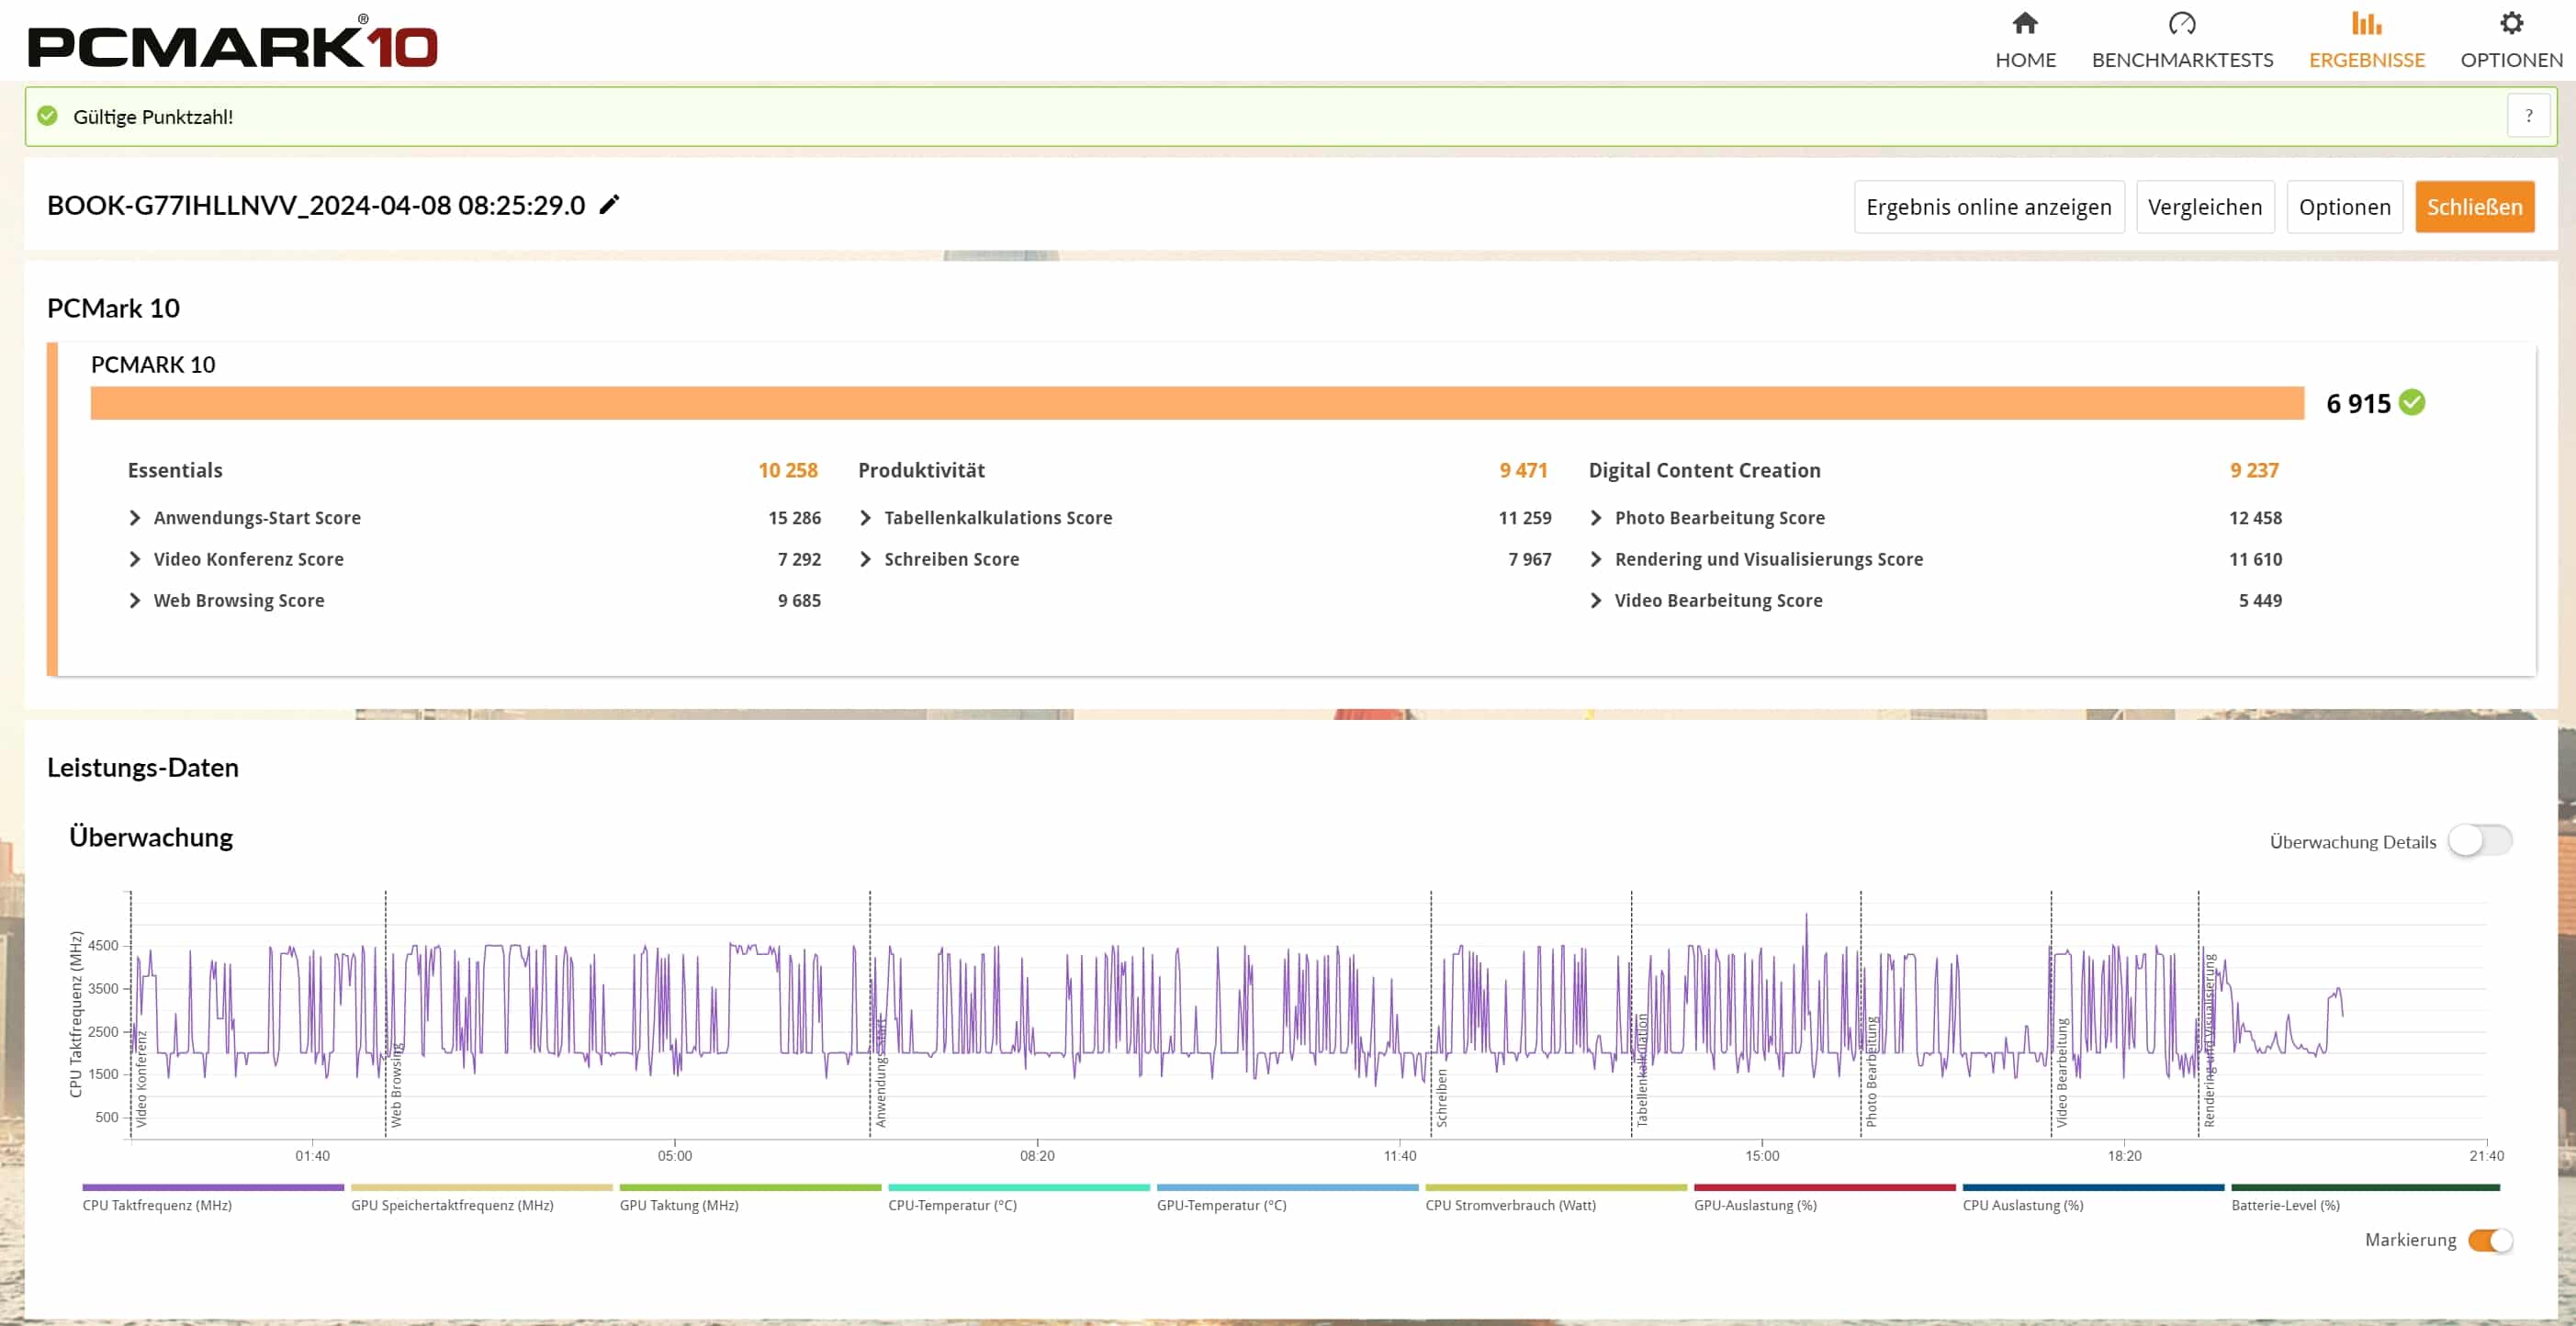Click the Vergleichen button
The image size is (2576, 1326).
pyautogui.click(x=2204, y=207)
